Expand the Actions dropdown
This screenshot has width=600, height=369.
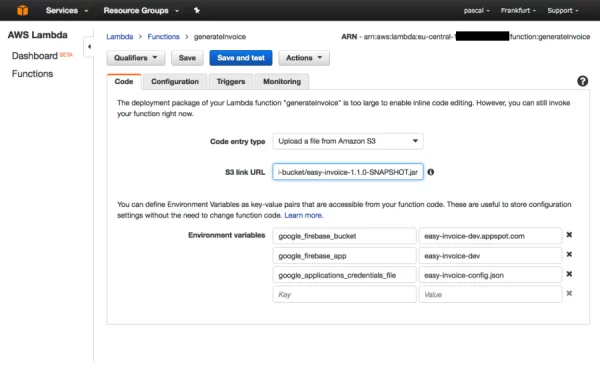pyautogui.click(x=304, y=58)
